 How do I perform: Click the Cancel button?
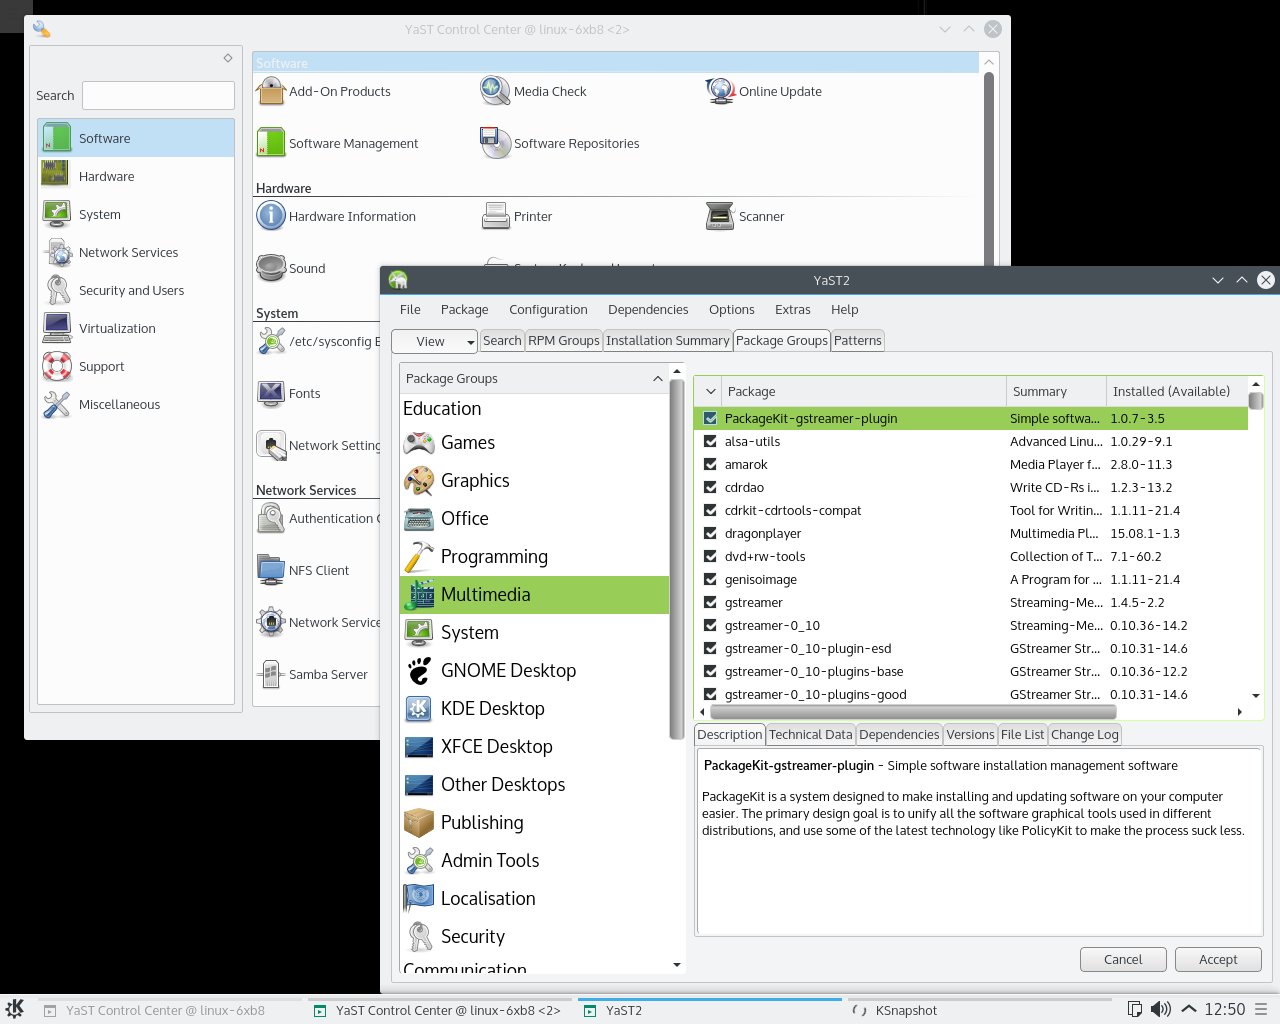[1123, 959]
